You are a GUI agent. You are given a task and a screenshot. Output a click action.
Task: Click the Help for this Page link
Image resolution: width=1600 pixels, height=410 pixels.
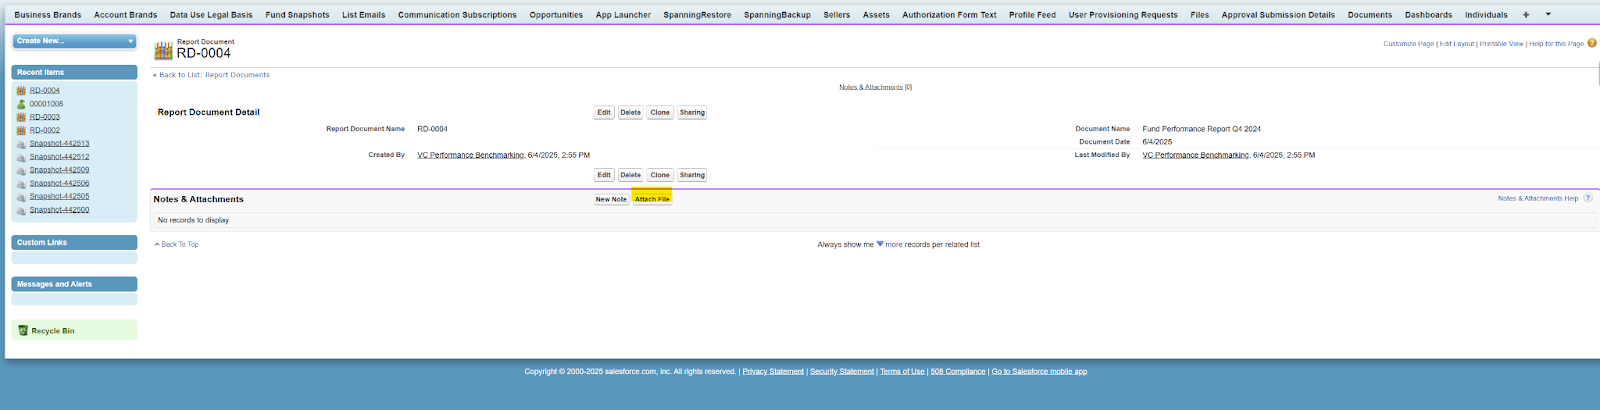[1556, 44]
